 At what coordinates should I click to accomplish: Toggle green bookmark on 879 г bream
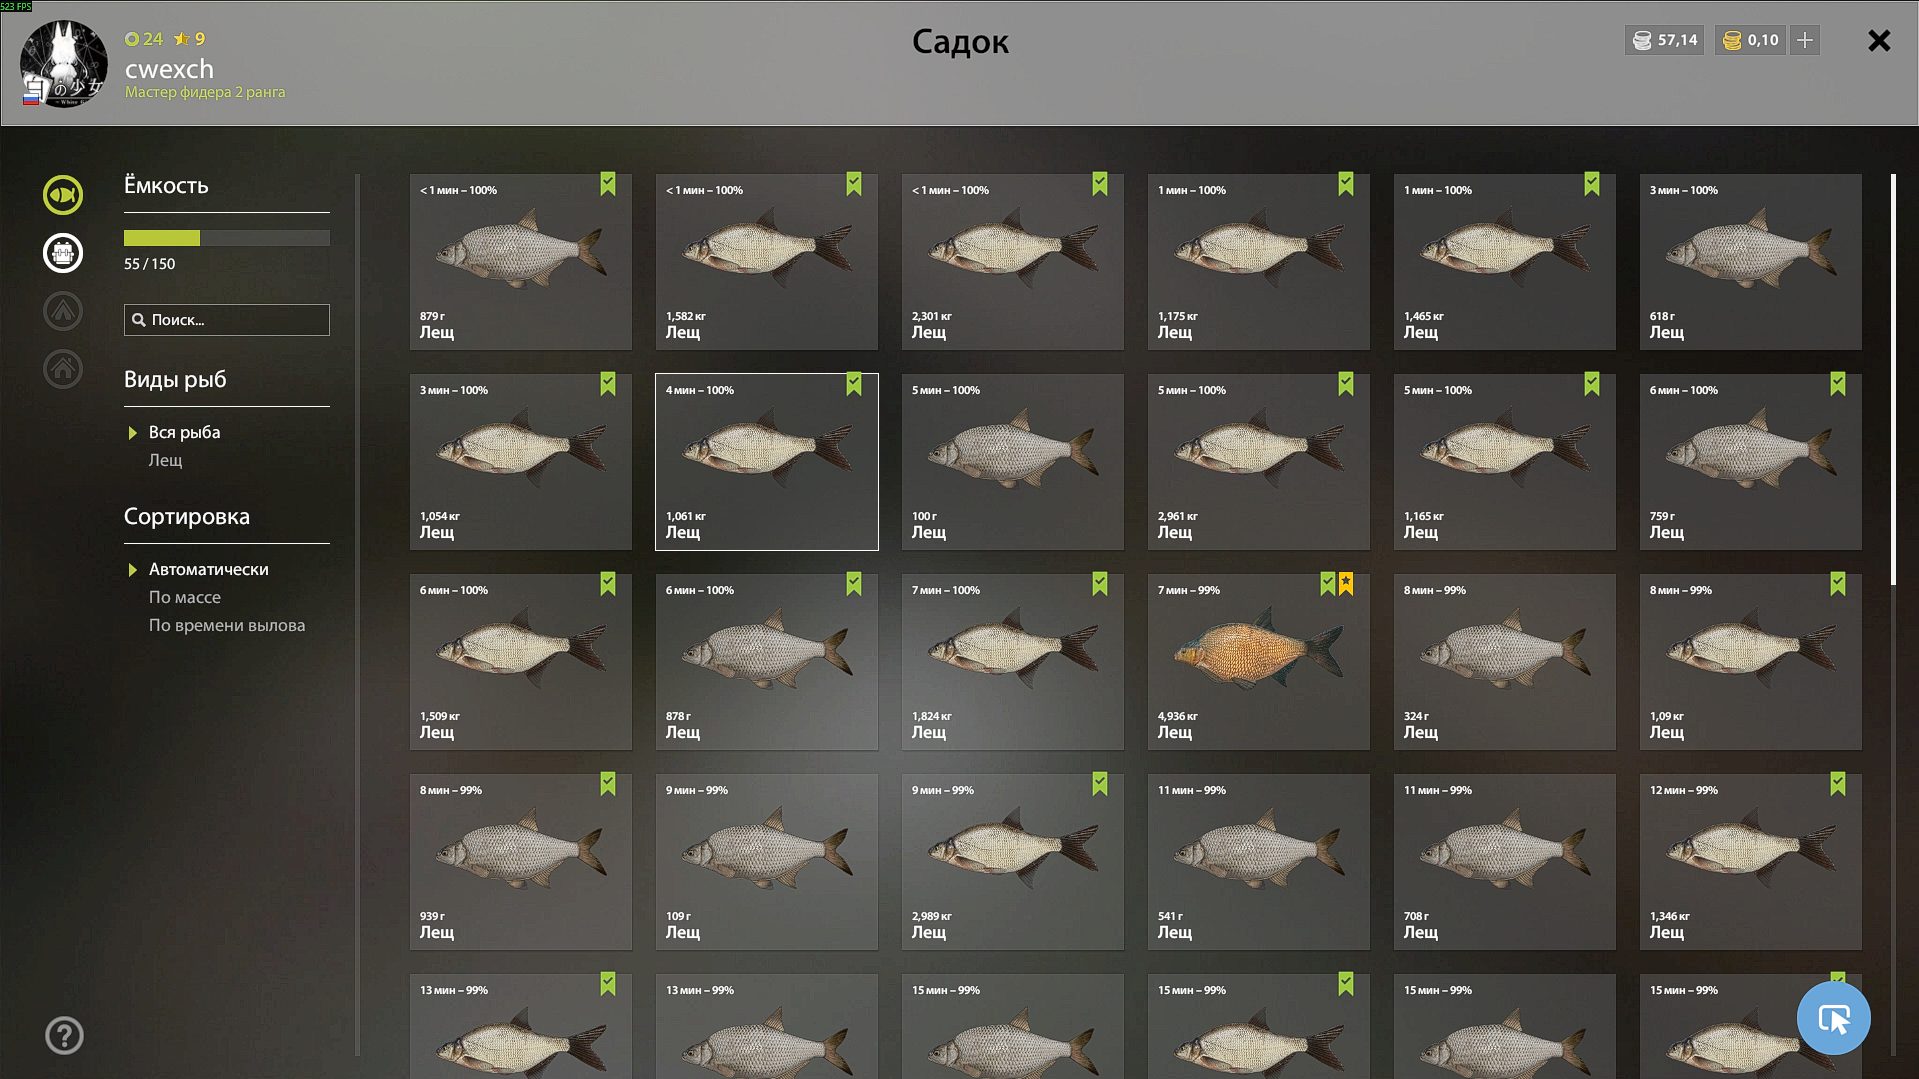[x=608, y=184]
